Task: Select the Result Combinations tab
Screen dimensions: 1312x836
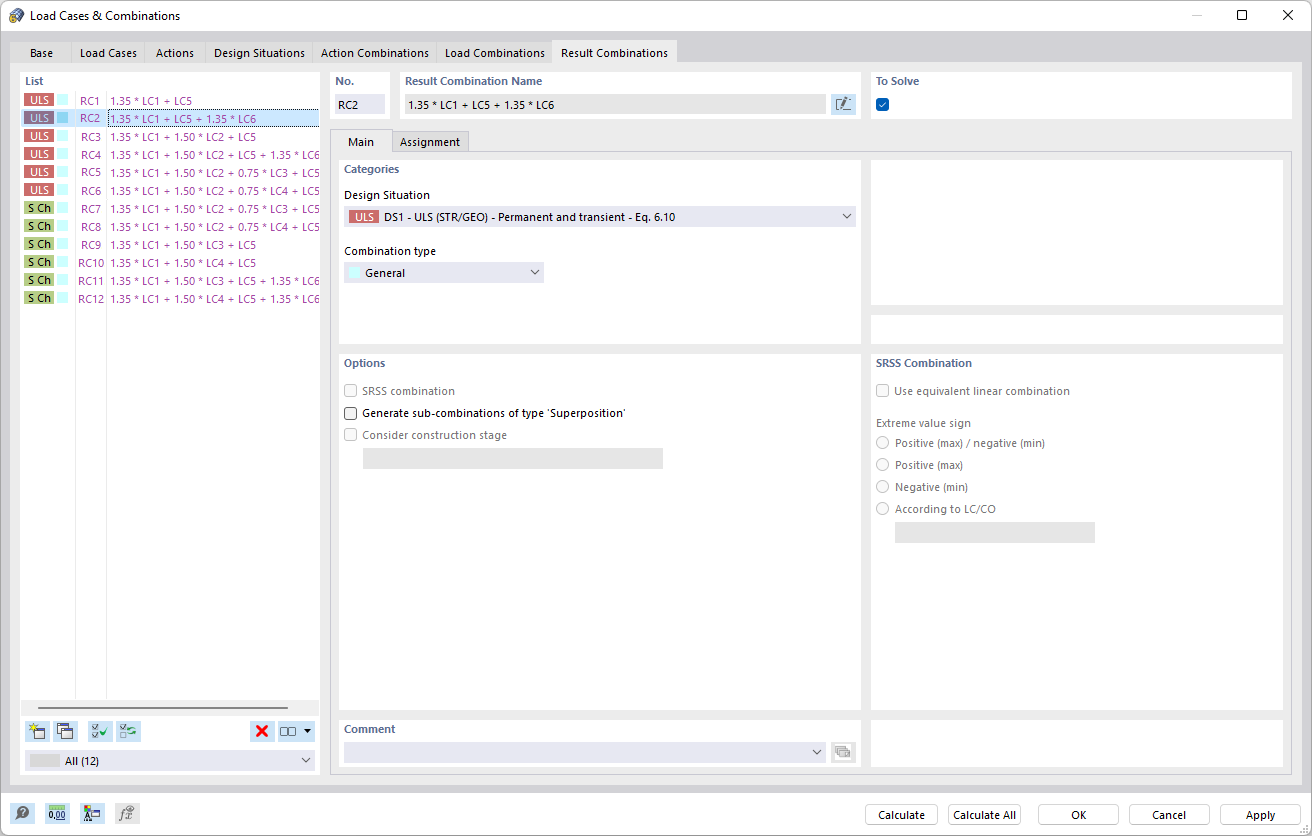Action: (614, 53)
